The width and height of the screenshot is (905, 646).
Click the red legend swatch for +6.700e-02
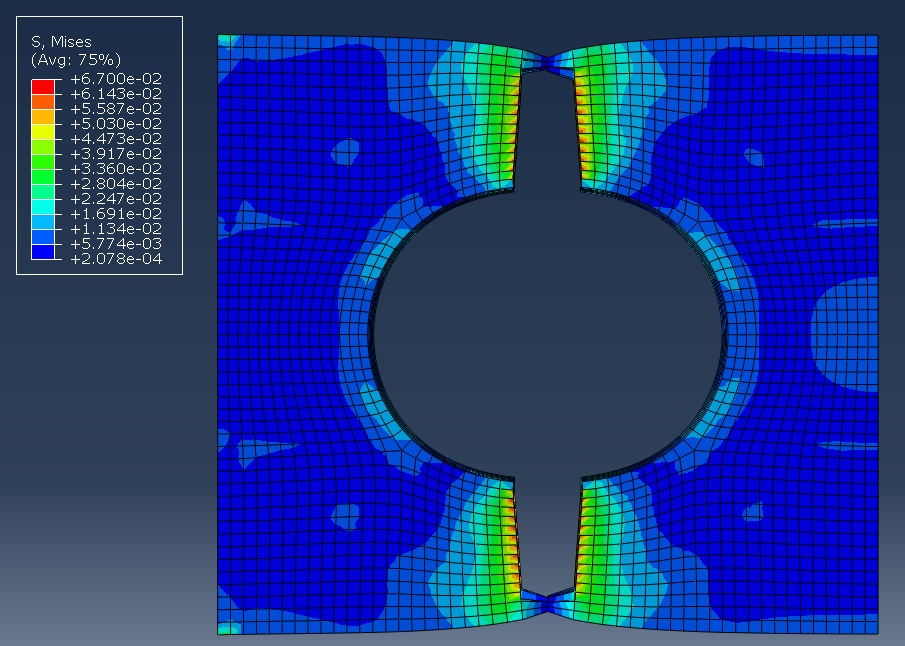click(43, 87)
